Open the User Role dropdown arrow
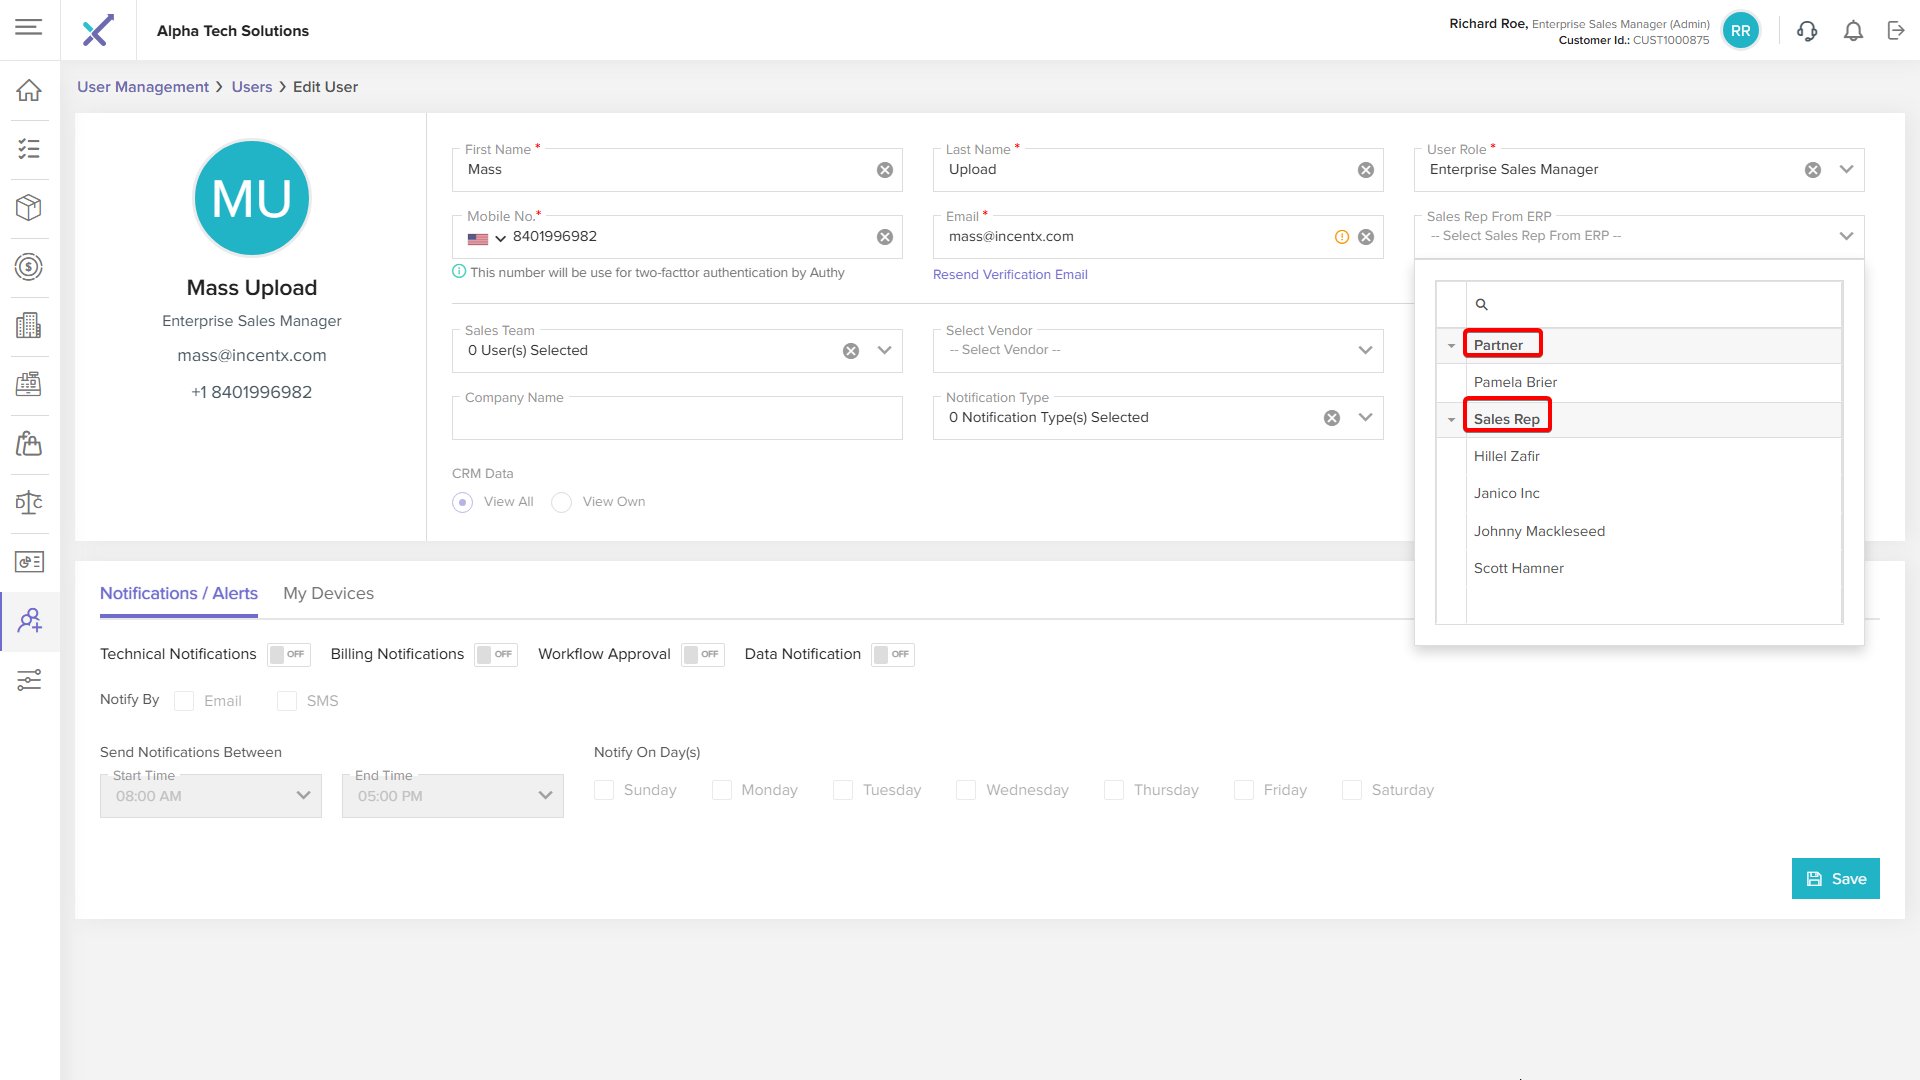Image resolution: width=1920 pixels, height=1080 pixels. click(x=1846, y=170)
